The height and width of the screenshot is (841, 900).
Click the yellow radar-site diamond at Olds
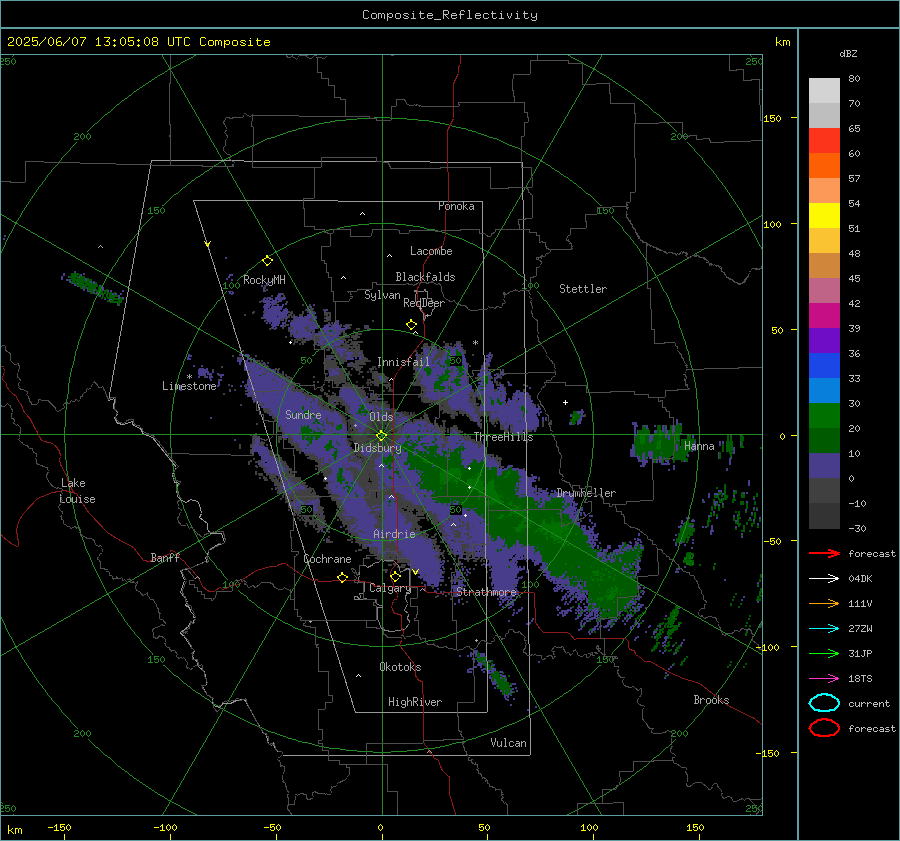tap(381, 436)
